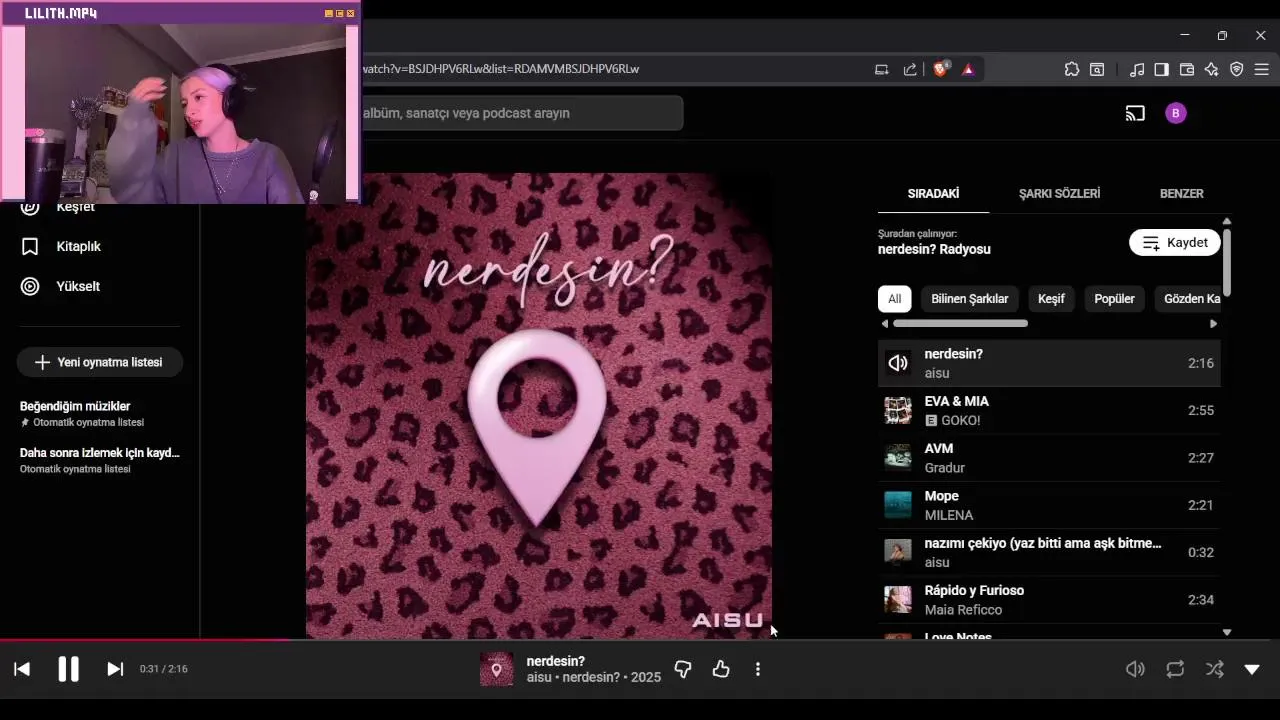
Task: Click the share icon in address bar
Action: [x=910, y=69]
